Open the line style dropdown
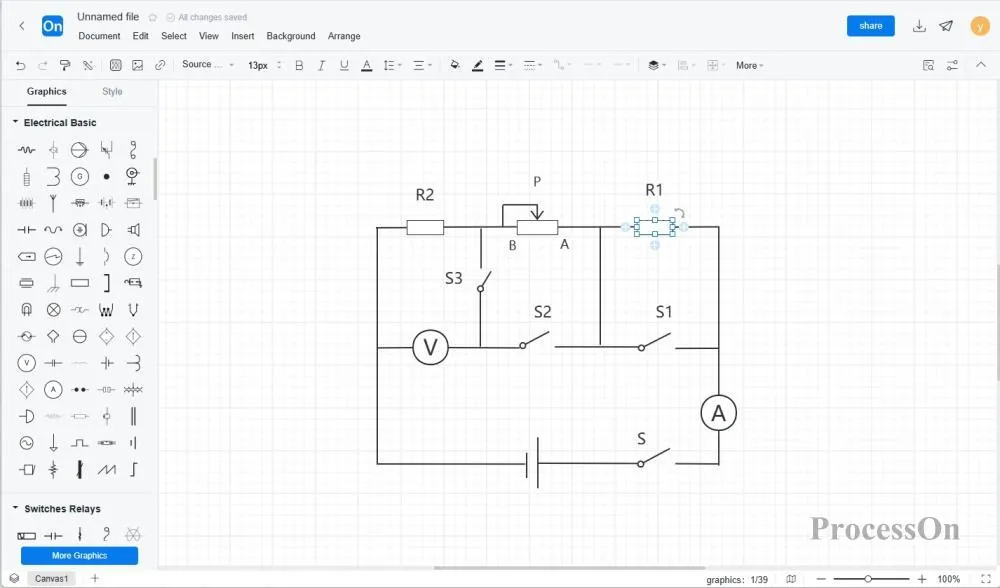The height and width of the screenshot is (588, 1000). point(532,65)
